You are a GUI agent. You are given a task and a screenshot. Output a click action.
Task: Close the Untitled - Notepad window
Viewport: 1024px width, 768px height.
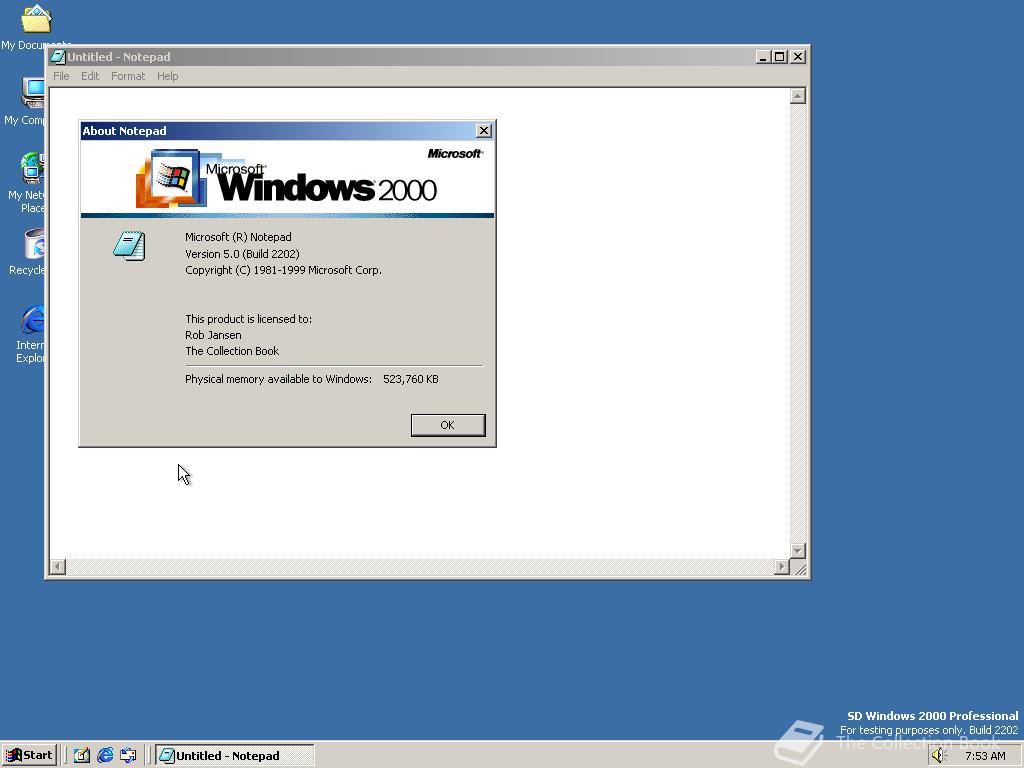[797, 57]
